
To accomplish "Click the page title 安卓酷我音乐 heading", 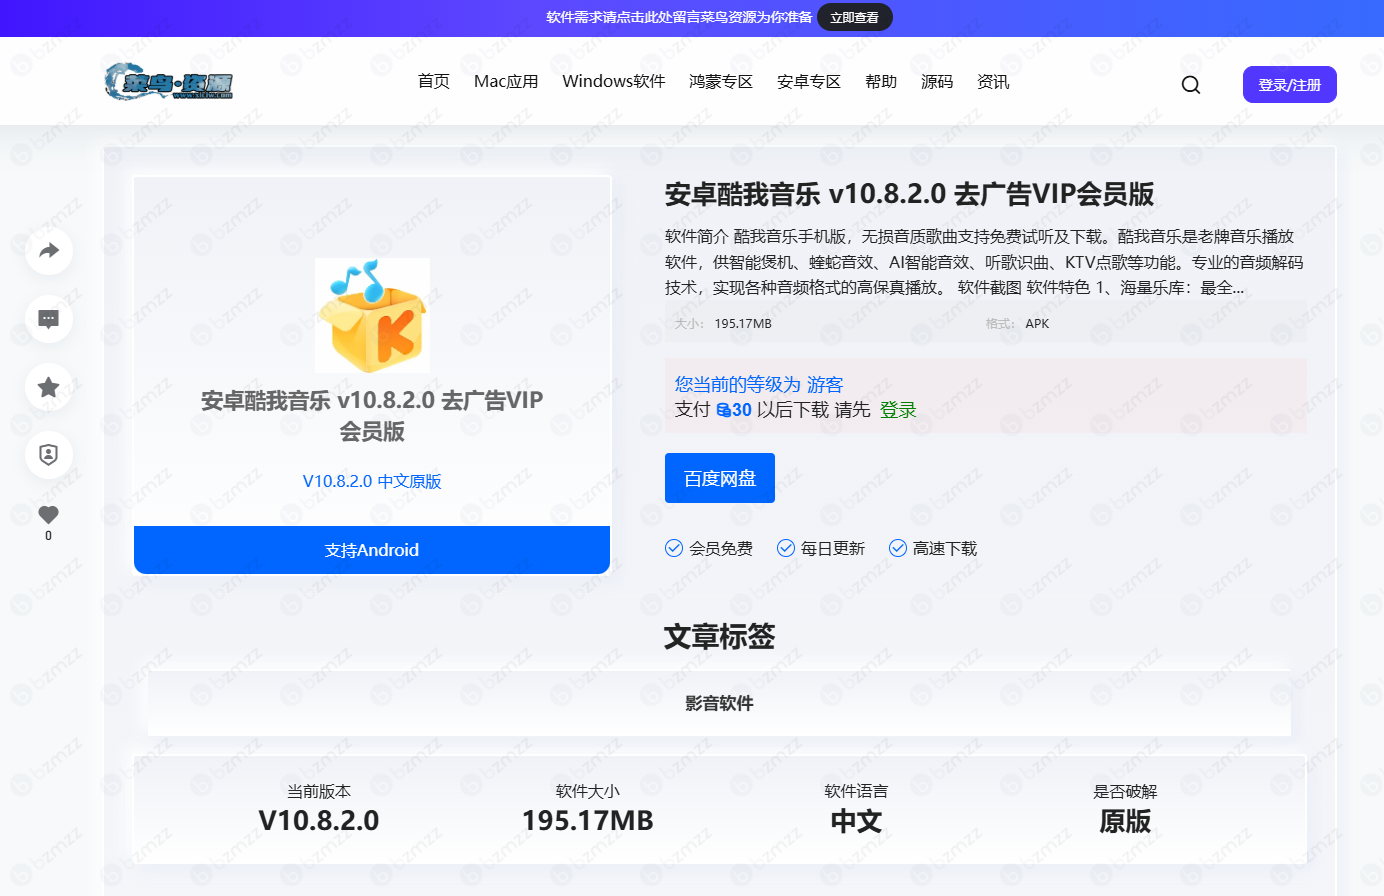I will click(909, 194).
